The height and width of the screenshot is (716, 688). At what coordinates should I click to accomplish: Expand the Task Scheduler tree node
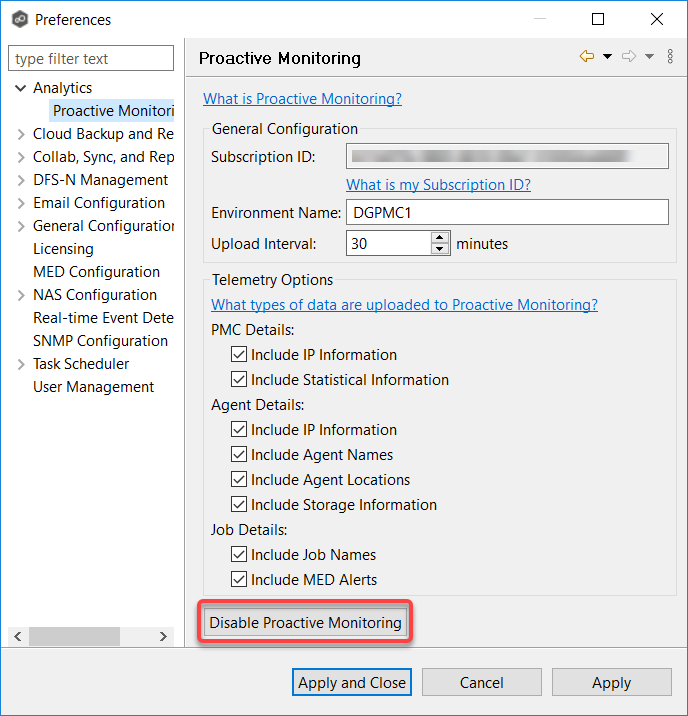(x=21, y=365)
